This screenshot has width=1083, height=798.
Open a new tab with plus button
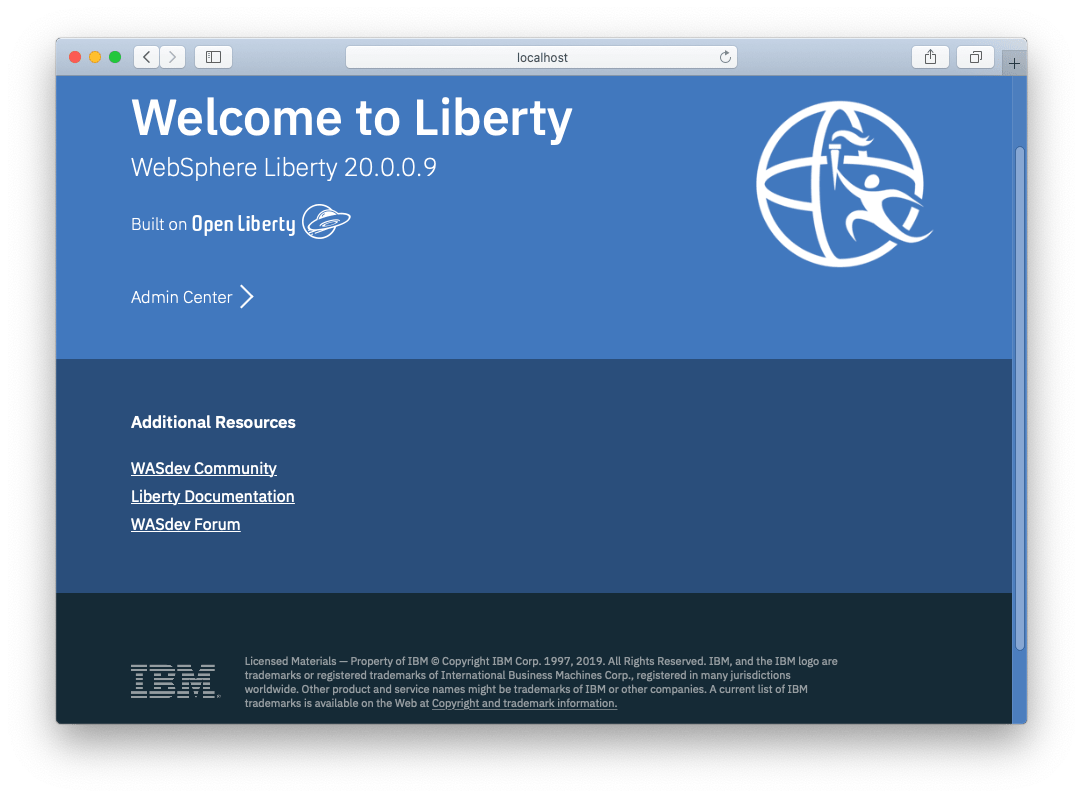pos(1014,63)
